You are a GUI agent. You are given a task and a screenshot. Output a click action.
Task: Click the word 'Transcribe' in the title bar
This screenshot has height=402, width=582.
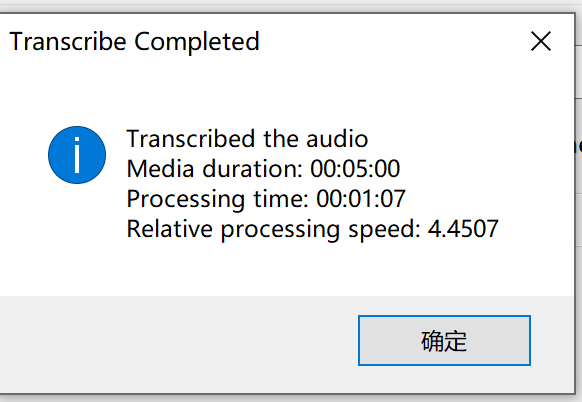(68, 41)
